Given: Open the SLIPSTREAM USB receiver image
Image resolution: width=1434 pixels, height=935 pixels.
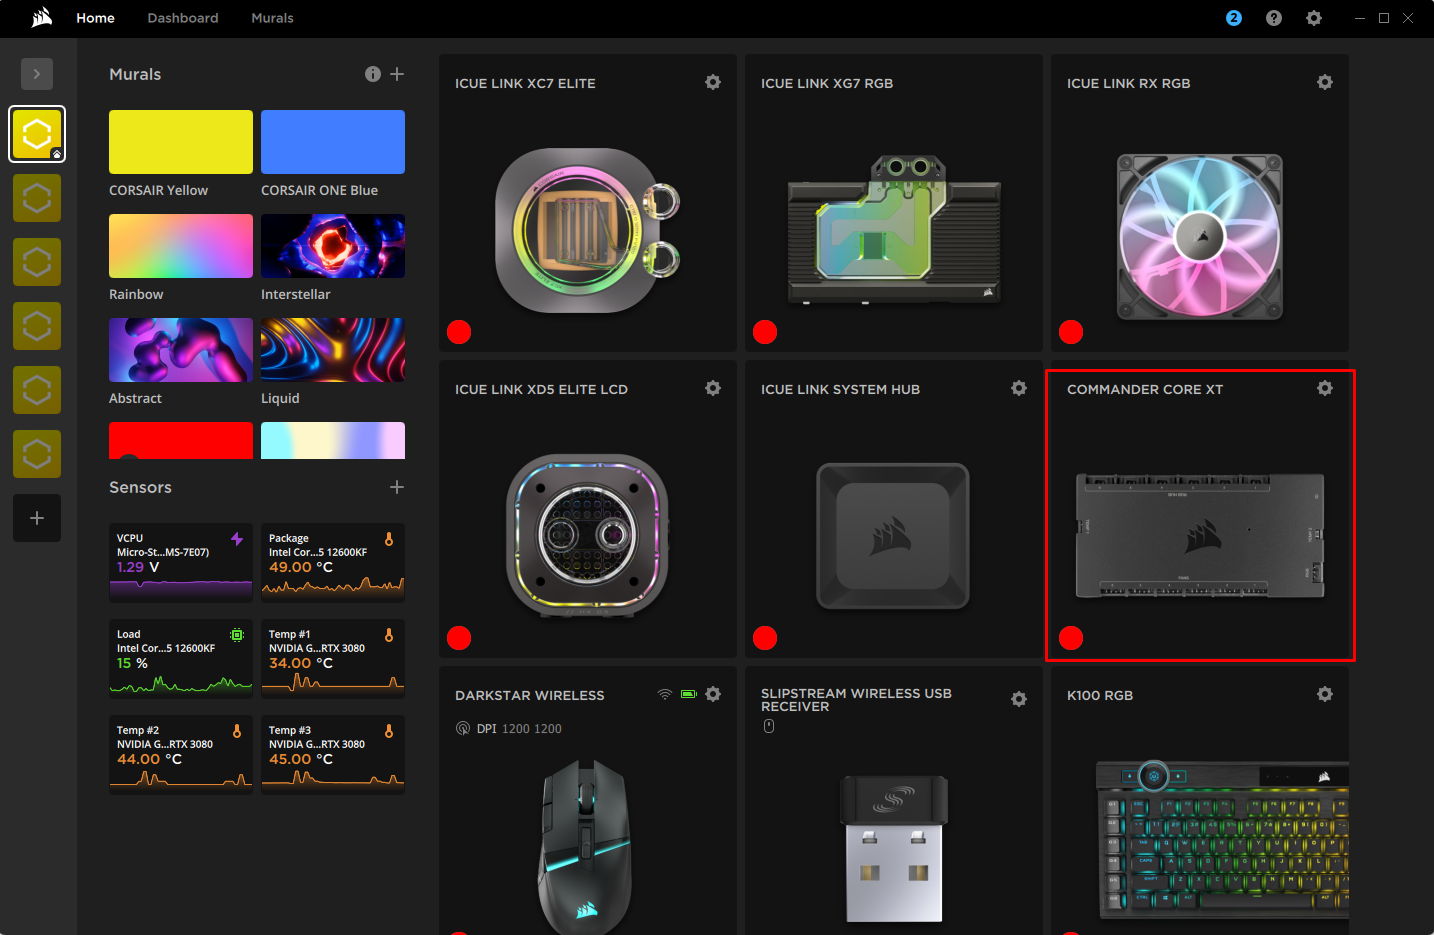Looking at the screenshot, I should 894,848.
